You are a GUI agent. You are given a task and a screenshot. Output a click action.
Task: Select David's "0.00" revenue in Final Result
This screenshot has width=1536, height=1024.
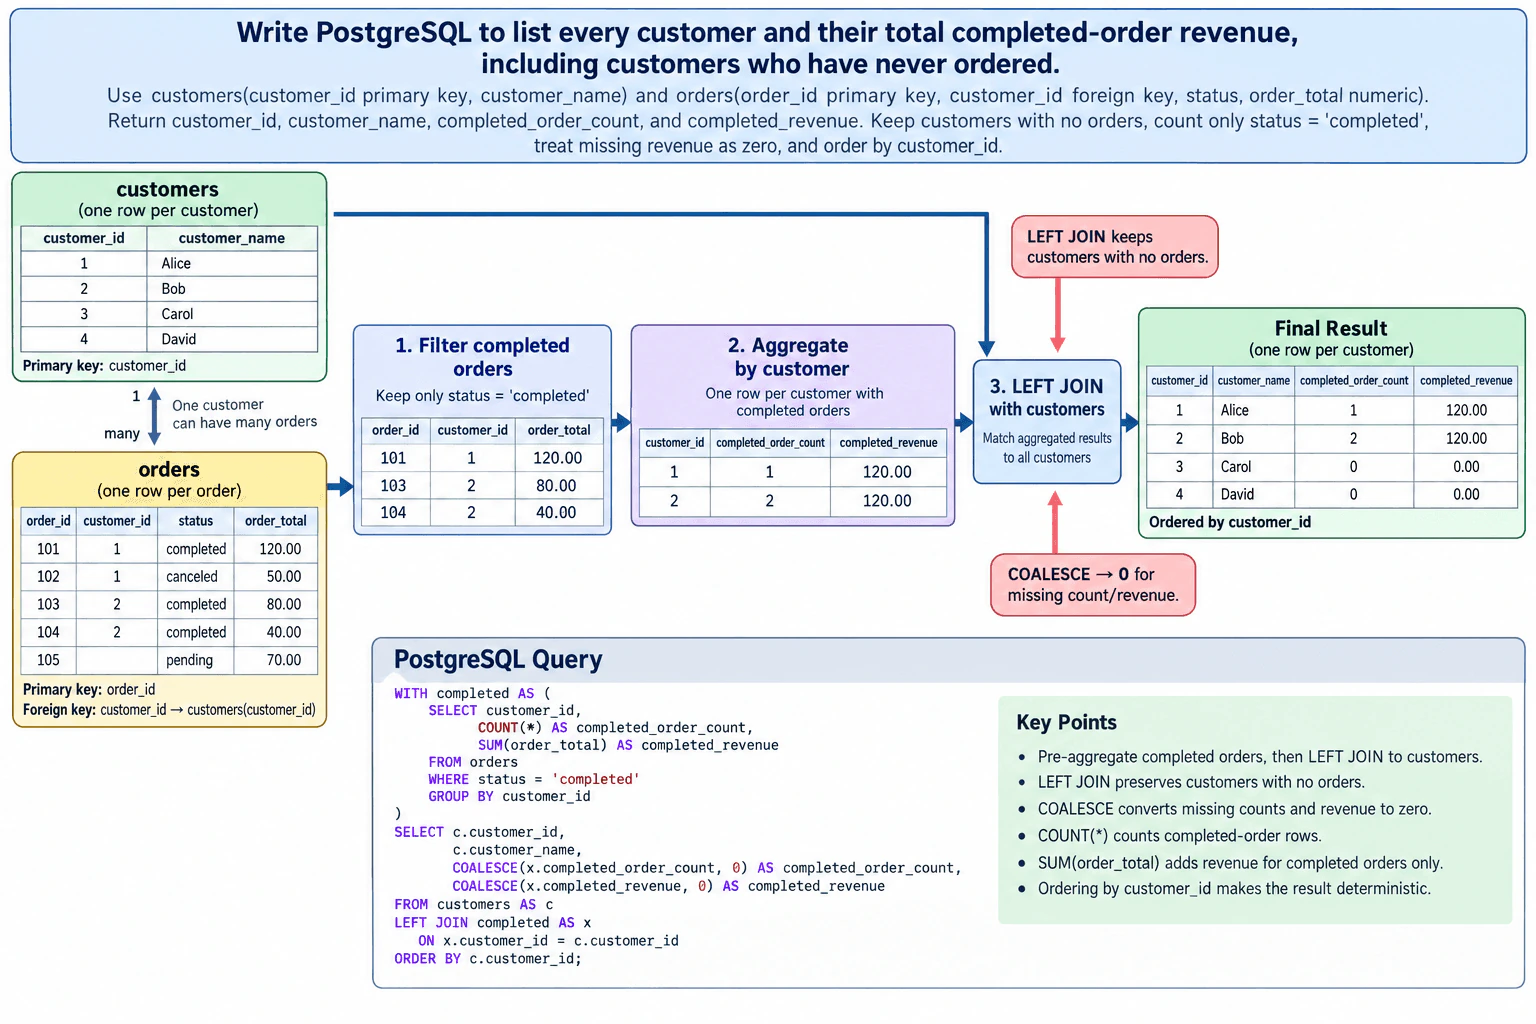pyautogui.click(x=1466, y=494)
